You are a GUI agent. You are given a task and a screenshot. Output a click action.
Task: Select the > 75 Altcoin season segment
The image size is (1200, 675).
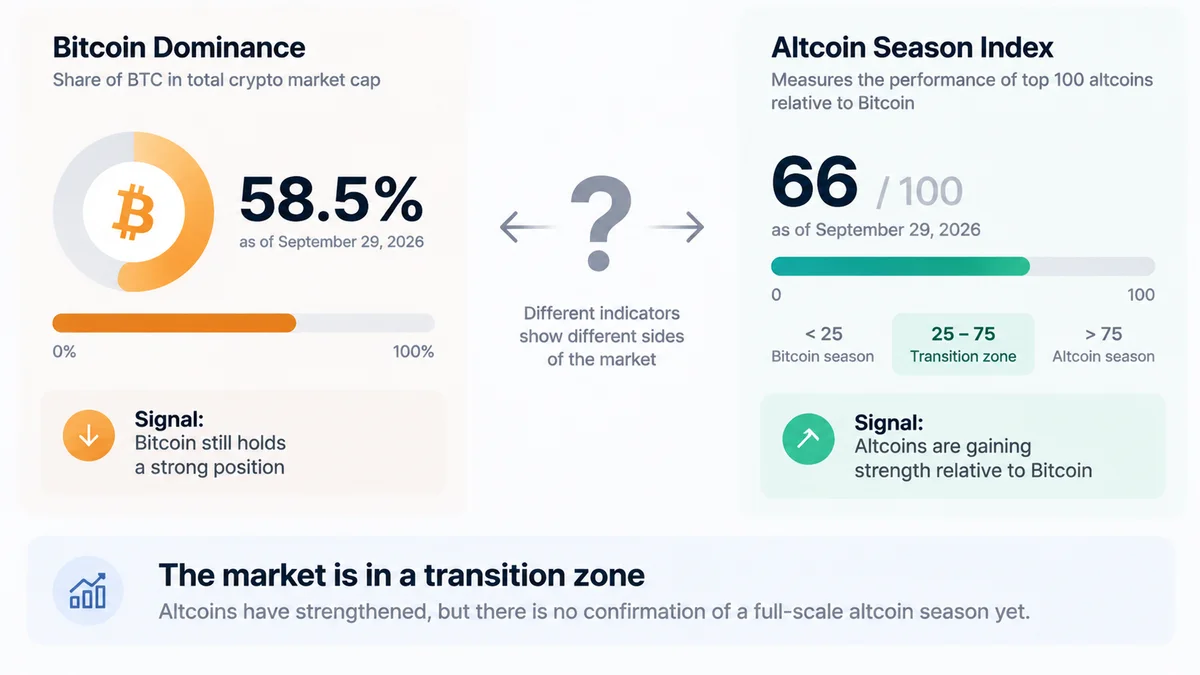(x=1103, y=345)
